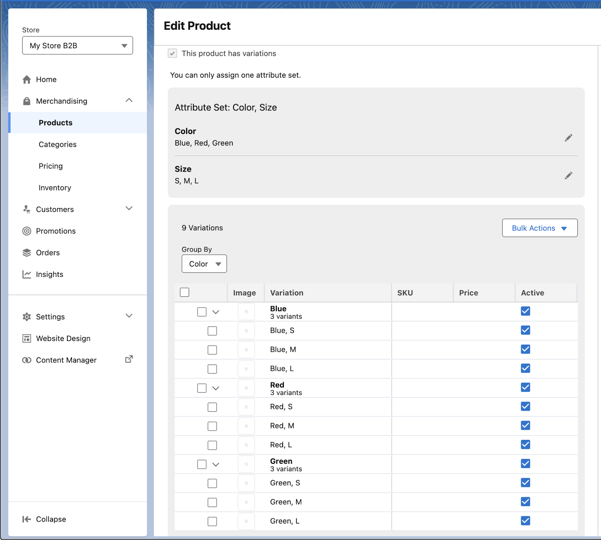Click the Collapse sidebar arrow icon
Image resolution: width=601 pixels, height=540 pixels.
pyautogui.click(x=26, y=519)
